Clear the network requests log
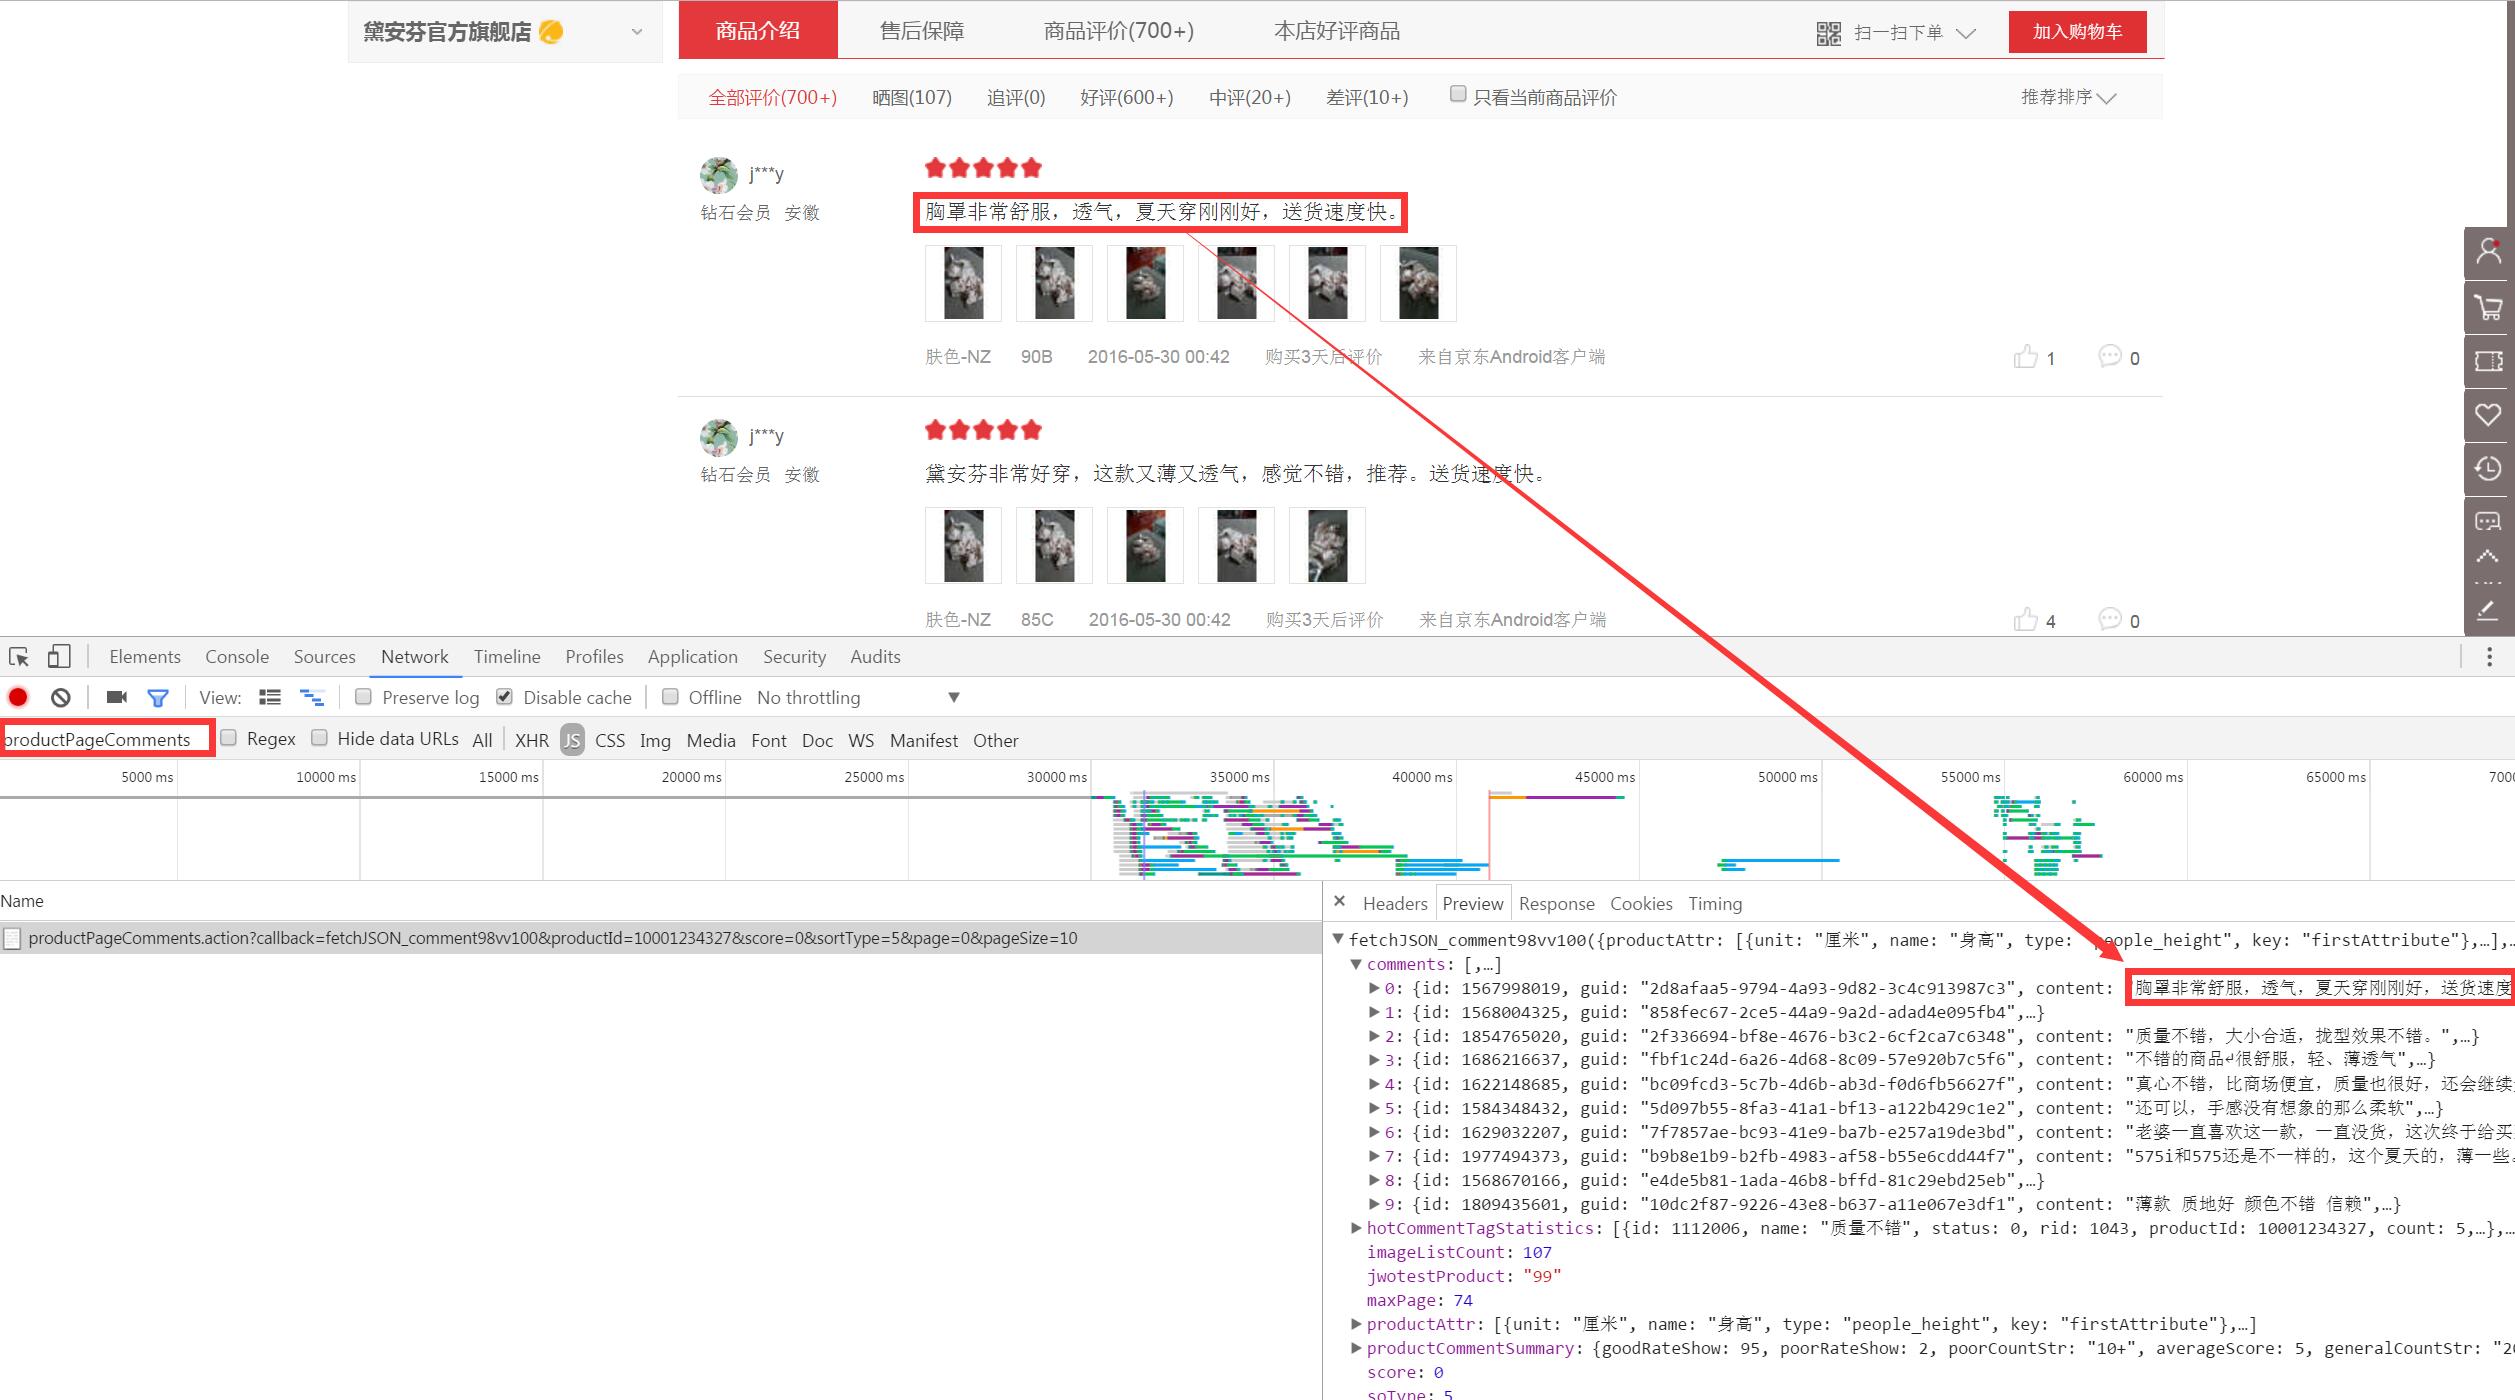 click(60, 697)
